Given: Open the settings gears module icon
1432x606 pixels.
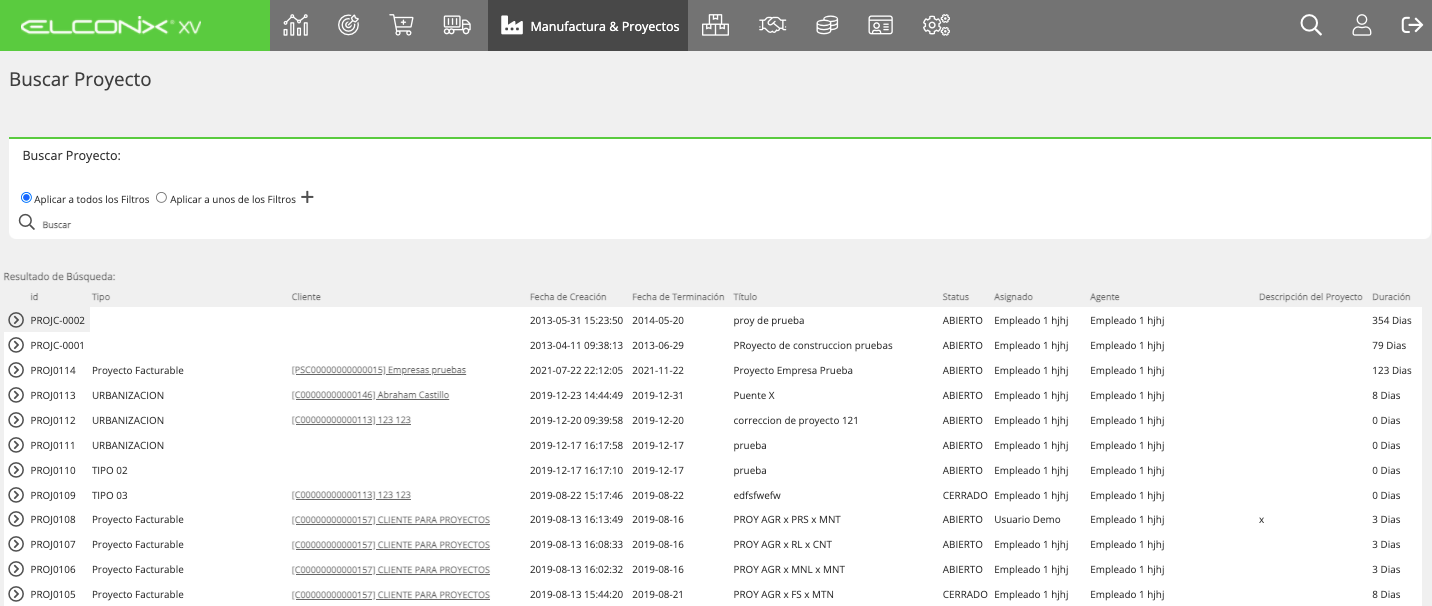Looking at the screenshot, I should [x=936, y=25].
